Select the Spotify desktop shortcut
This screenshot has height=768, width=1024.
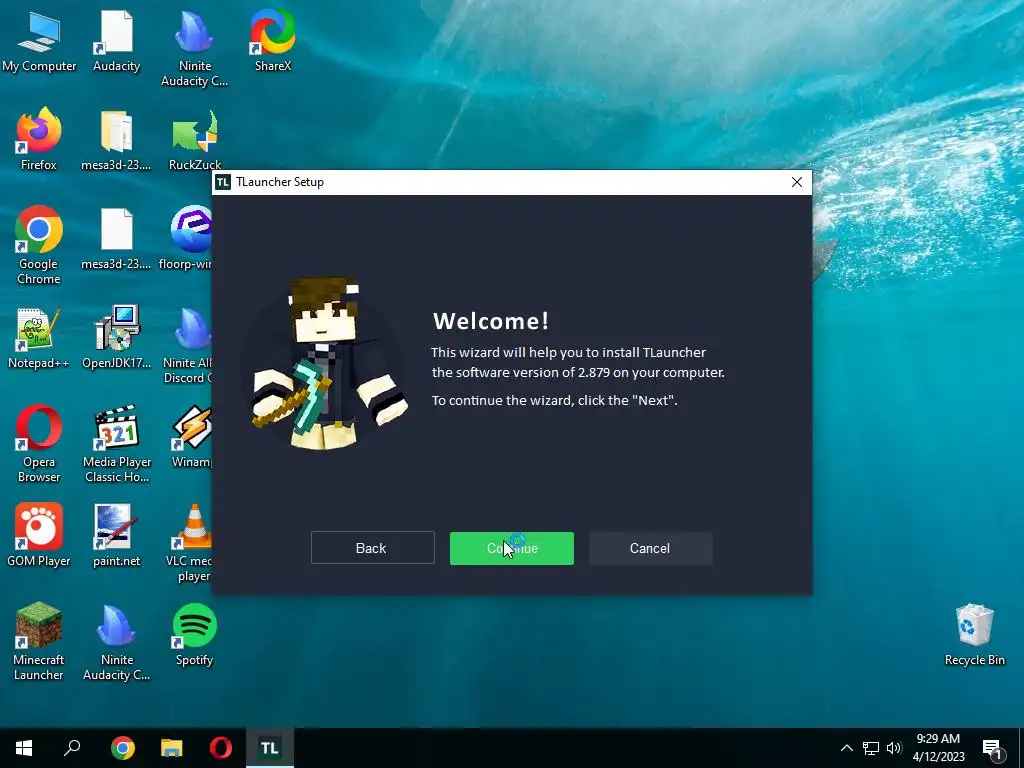click(x=195, y=635)
